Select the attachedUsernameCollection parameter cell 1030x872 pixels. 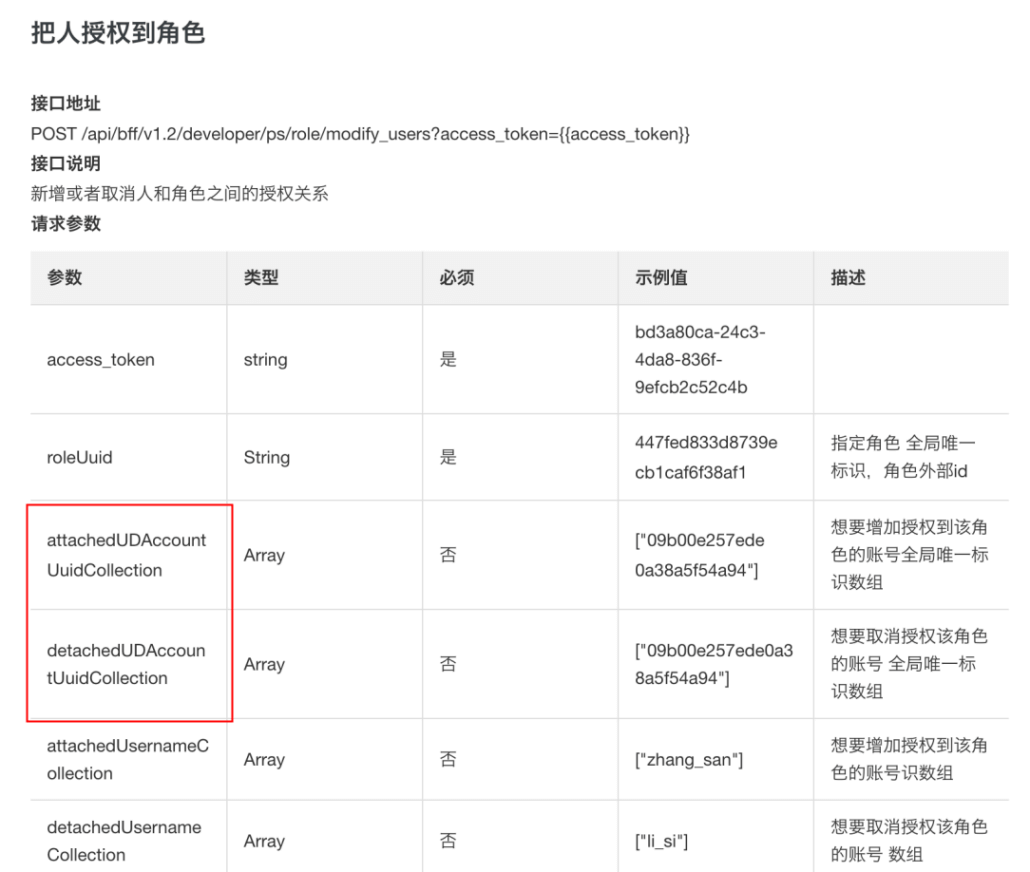(128, 759)
